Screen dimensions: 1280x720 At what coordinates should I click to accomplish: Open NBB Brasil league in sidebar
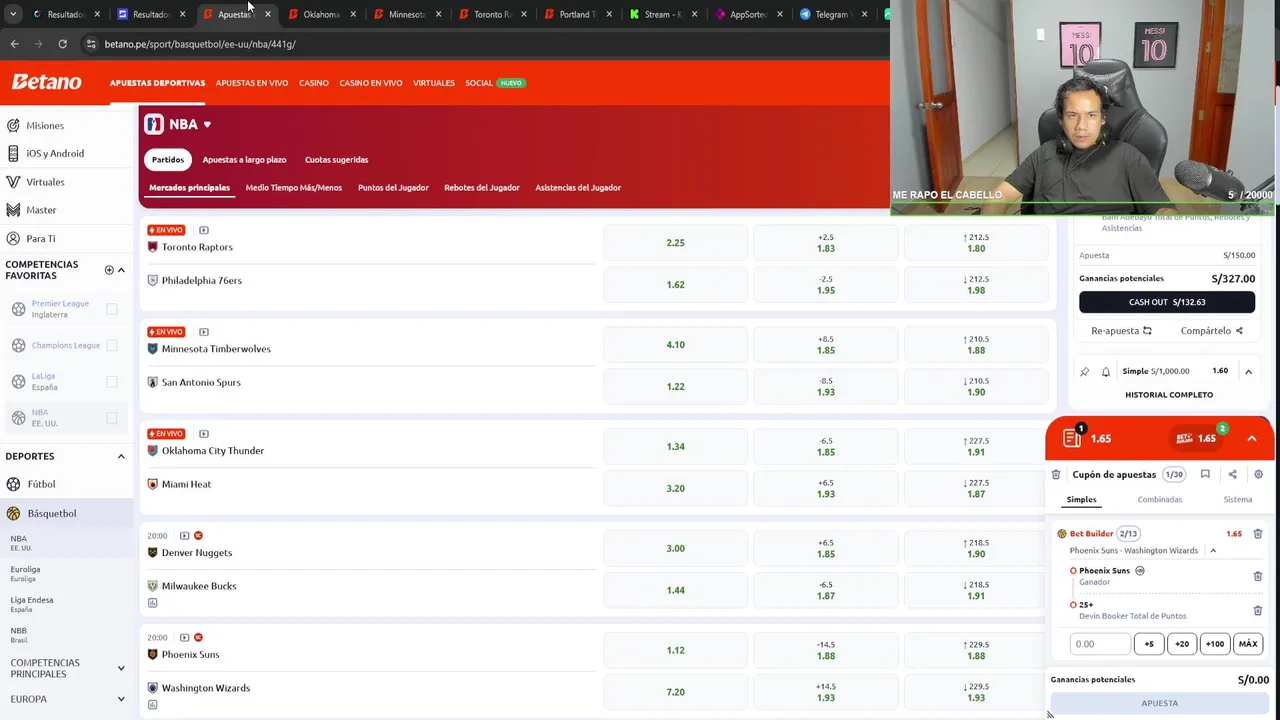point(19,635)
